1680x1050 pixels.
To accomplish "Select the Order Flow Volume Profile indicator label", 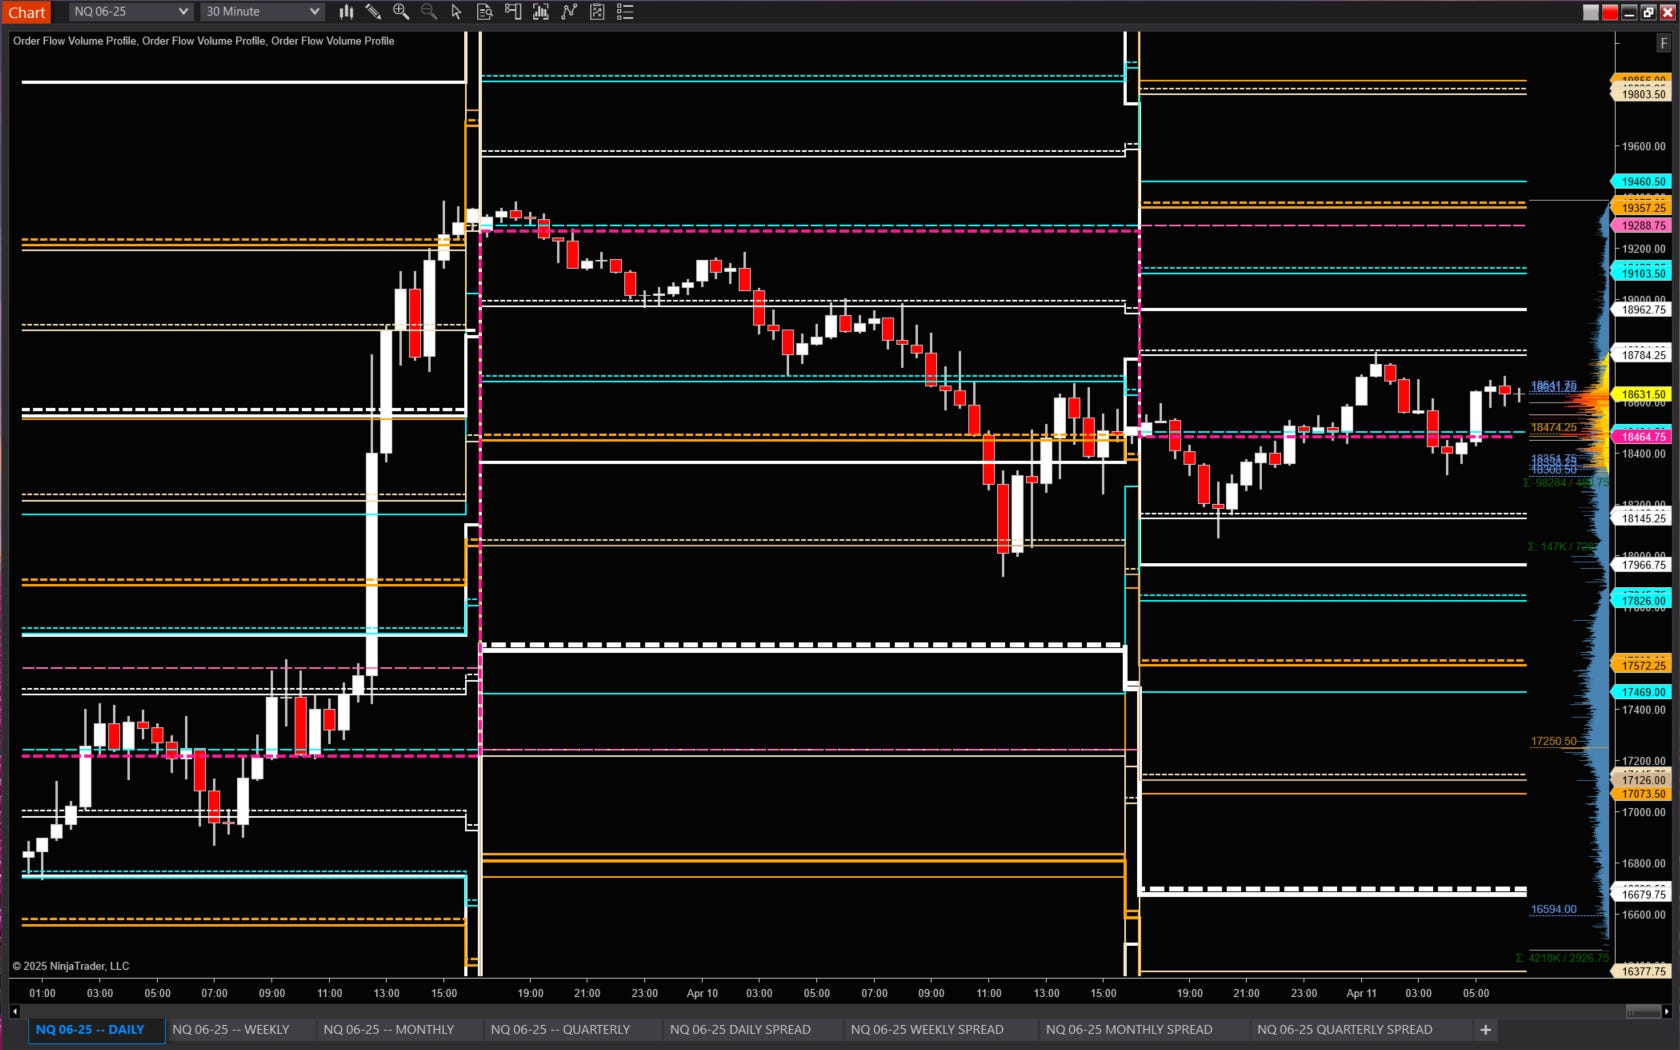I will click(x=203, y=41).
